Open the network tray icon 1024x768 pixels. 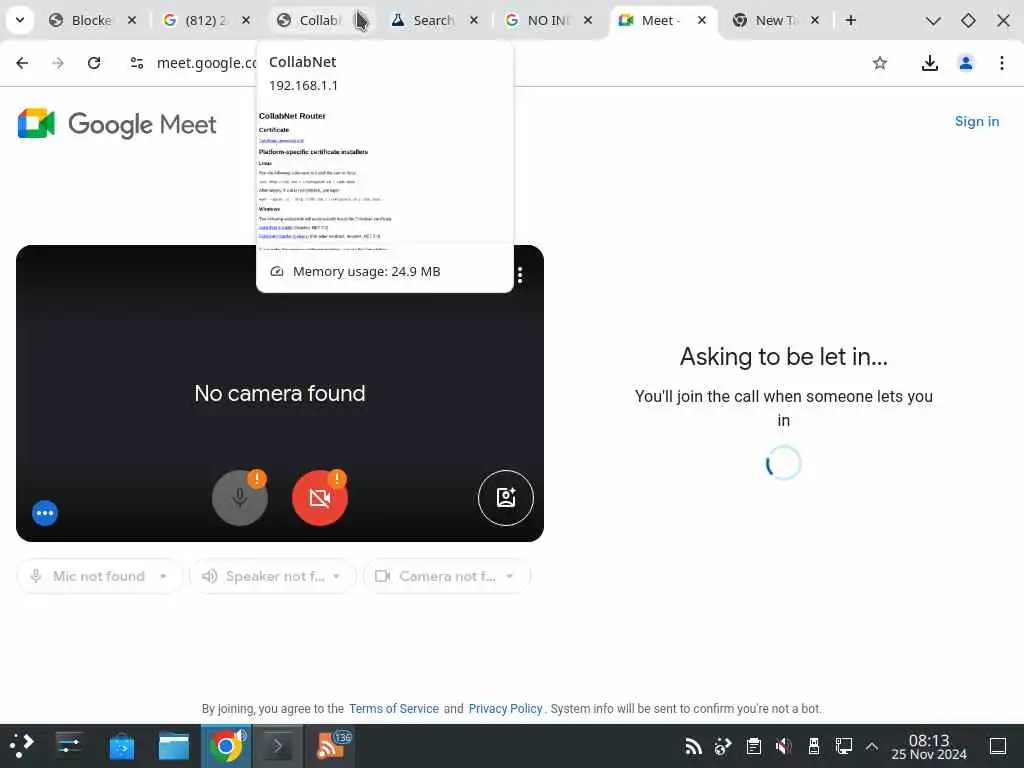click(x=843, y=746)
